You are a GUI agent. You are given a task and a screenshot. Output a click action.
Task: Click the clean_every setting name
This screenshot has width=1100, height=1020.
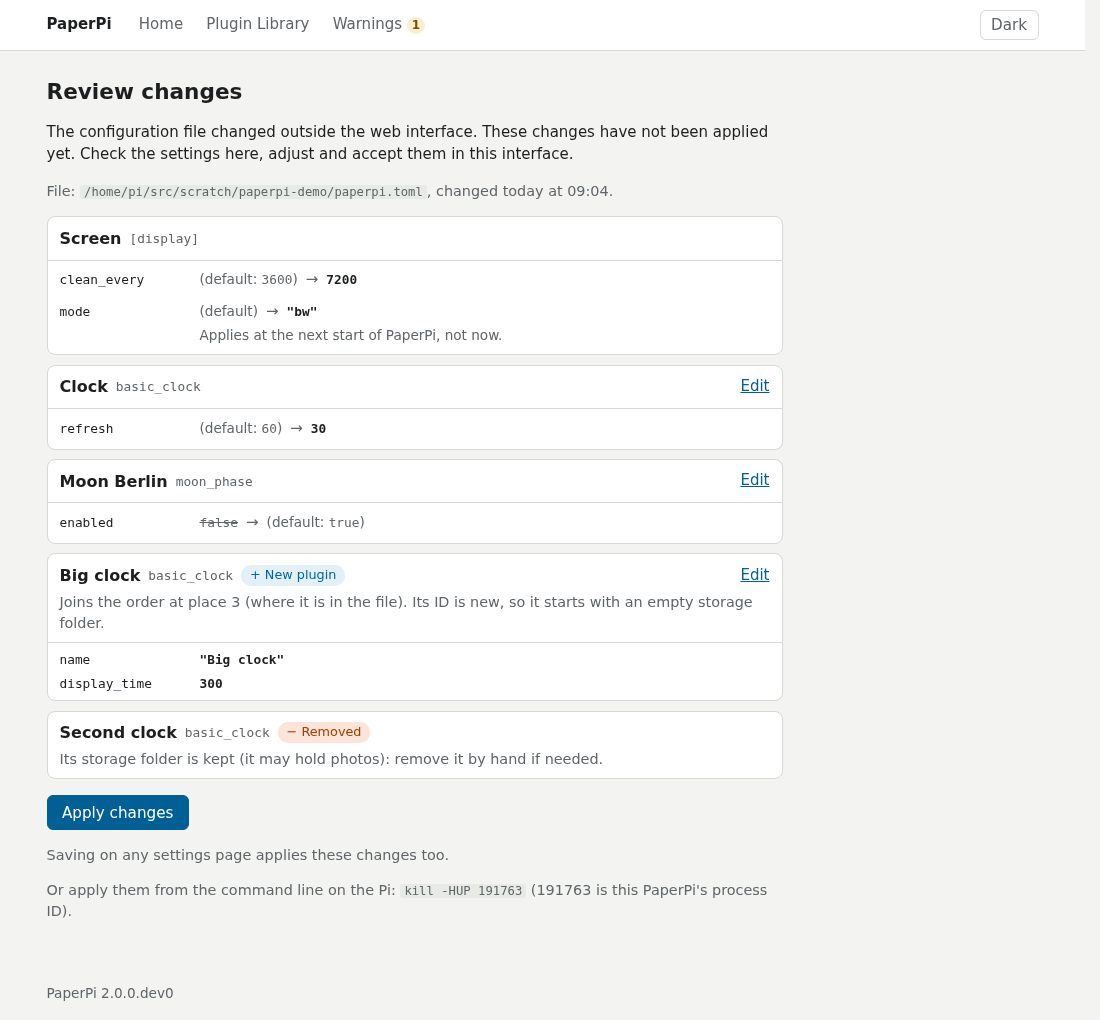tap(102, 280)
